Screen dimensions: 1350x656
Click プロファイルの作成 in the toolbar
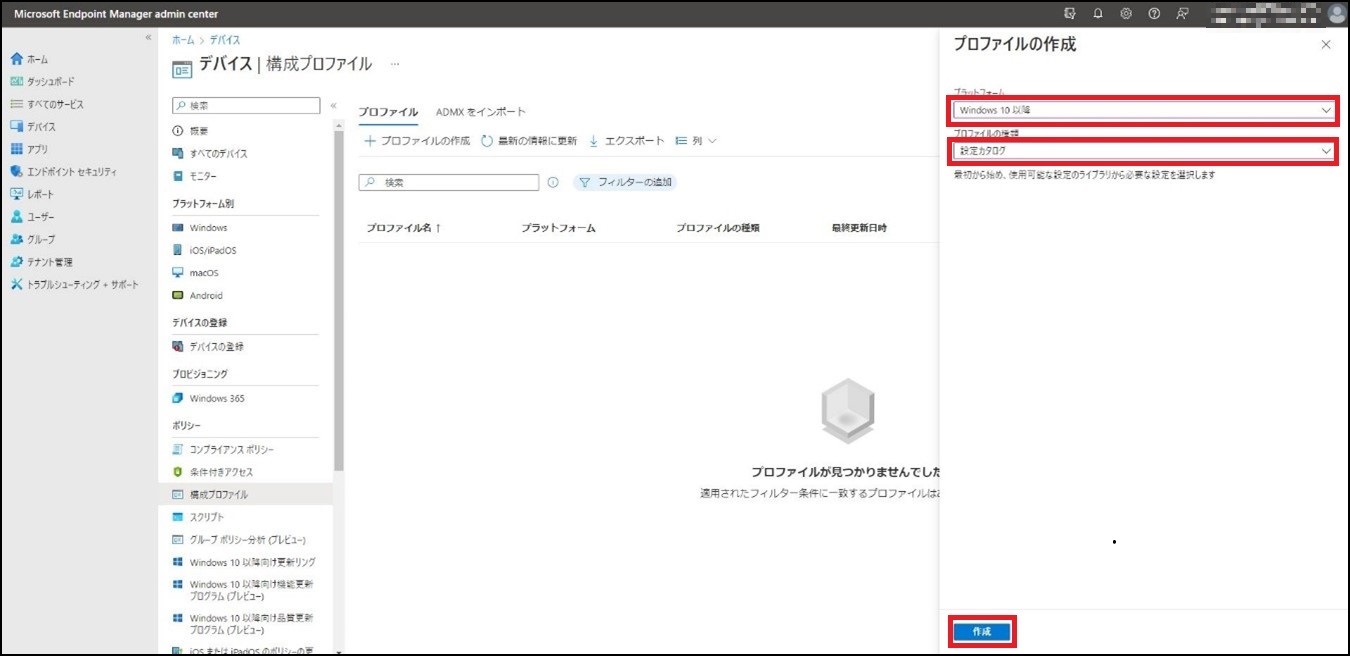point(417,141)
